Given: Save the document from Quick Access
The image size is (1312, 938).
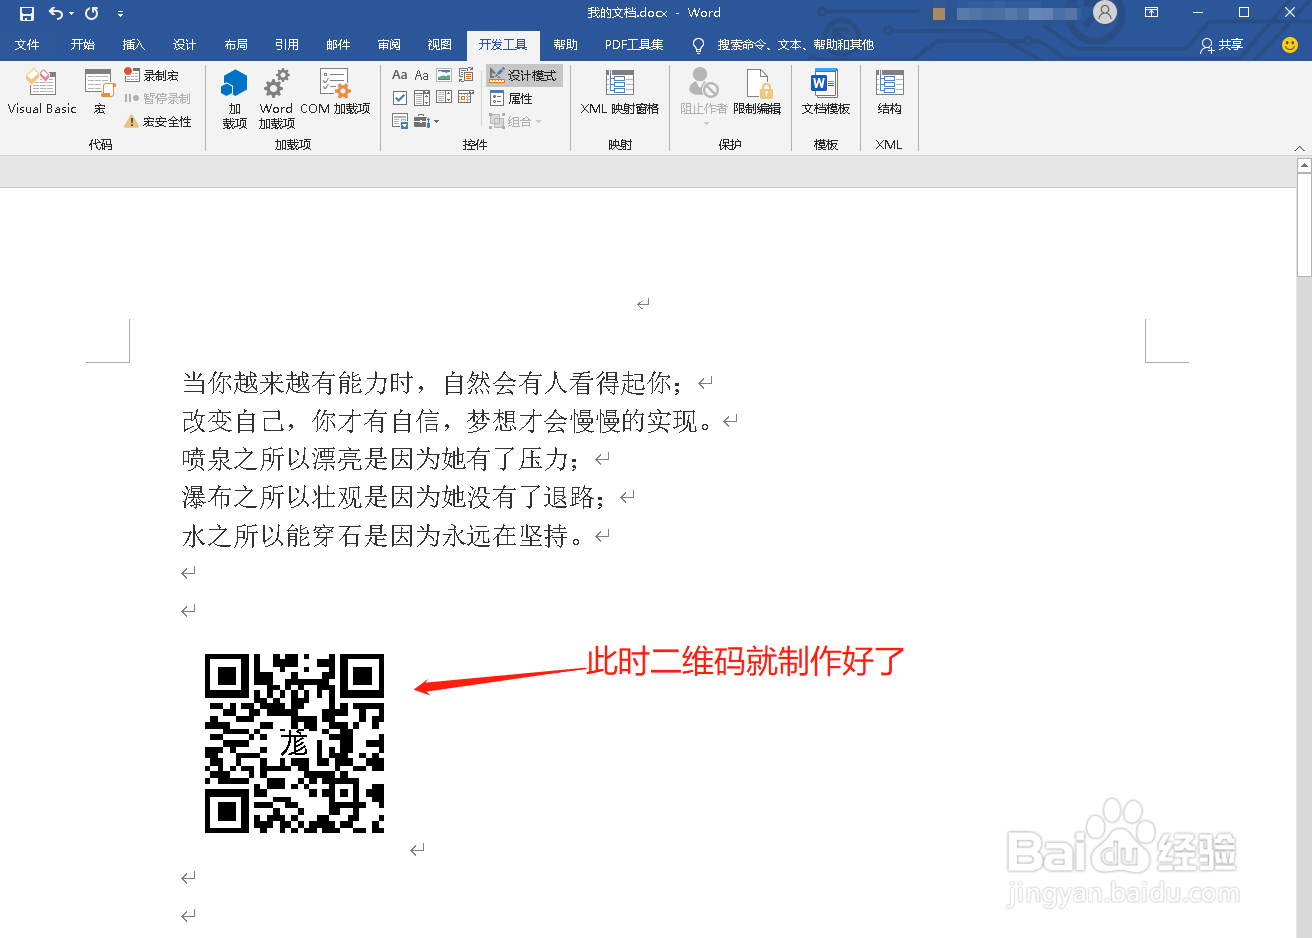Looking at the screenshot, I should pyautogui.click(x=27, y=13).
